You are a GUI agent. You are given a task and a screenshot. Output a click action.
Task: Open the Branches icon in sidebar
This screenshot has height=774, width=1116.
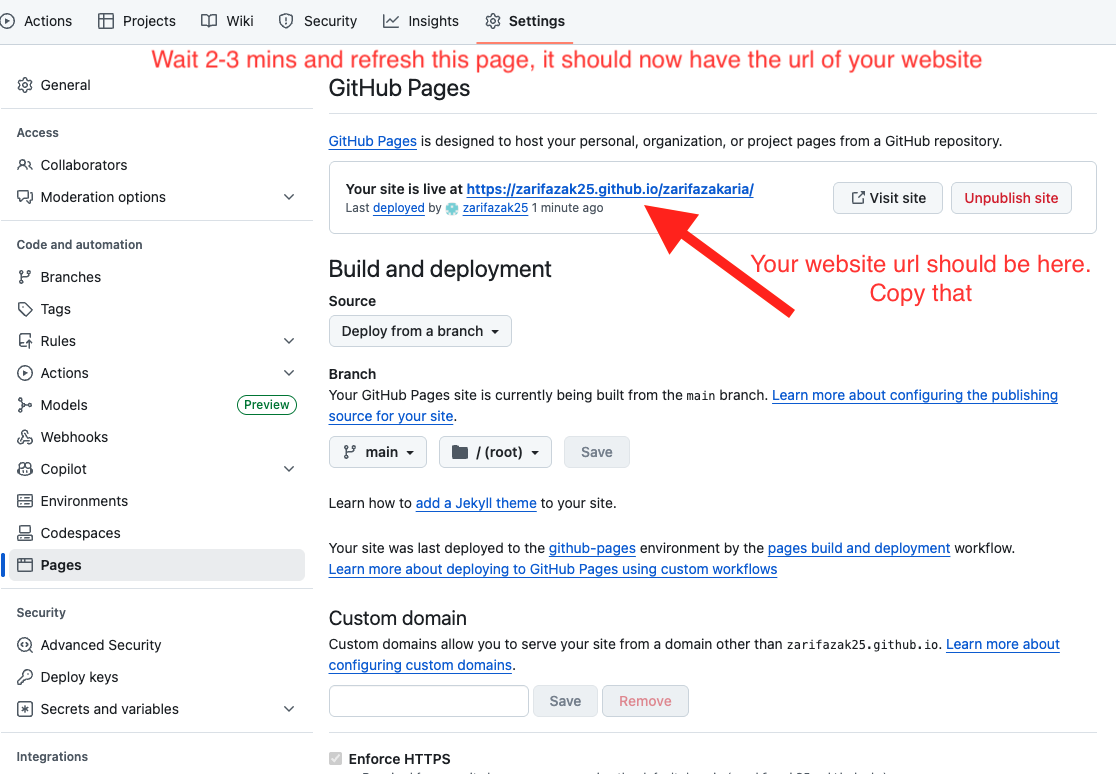coord(24,277)
